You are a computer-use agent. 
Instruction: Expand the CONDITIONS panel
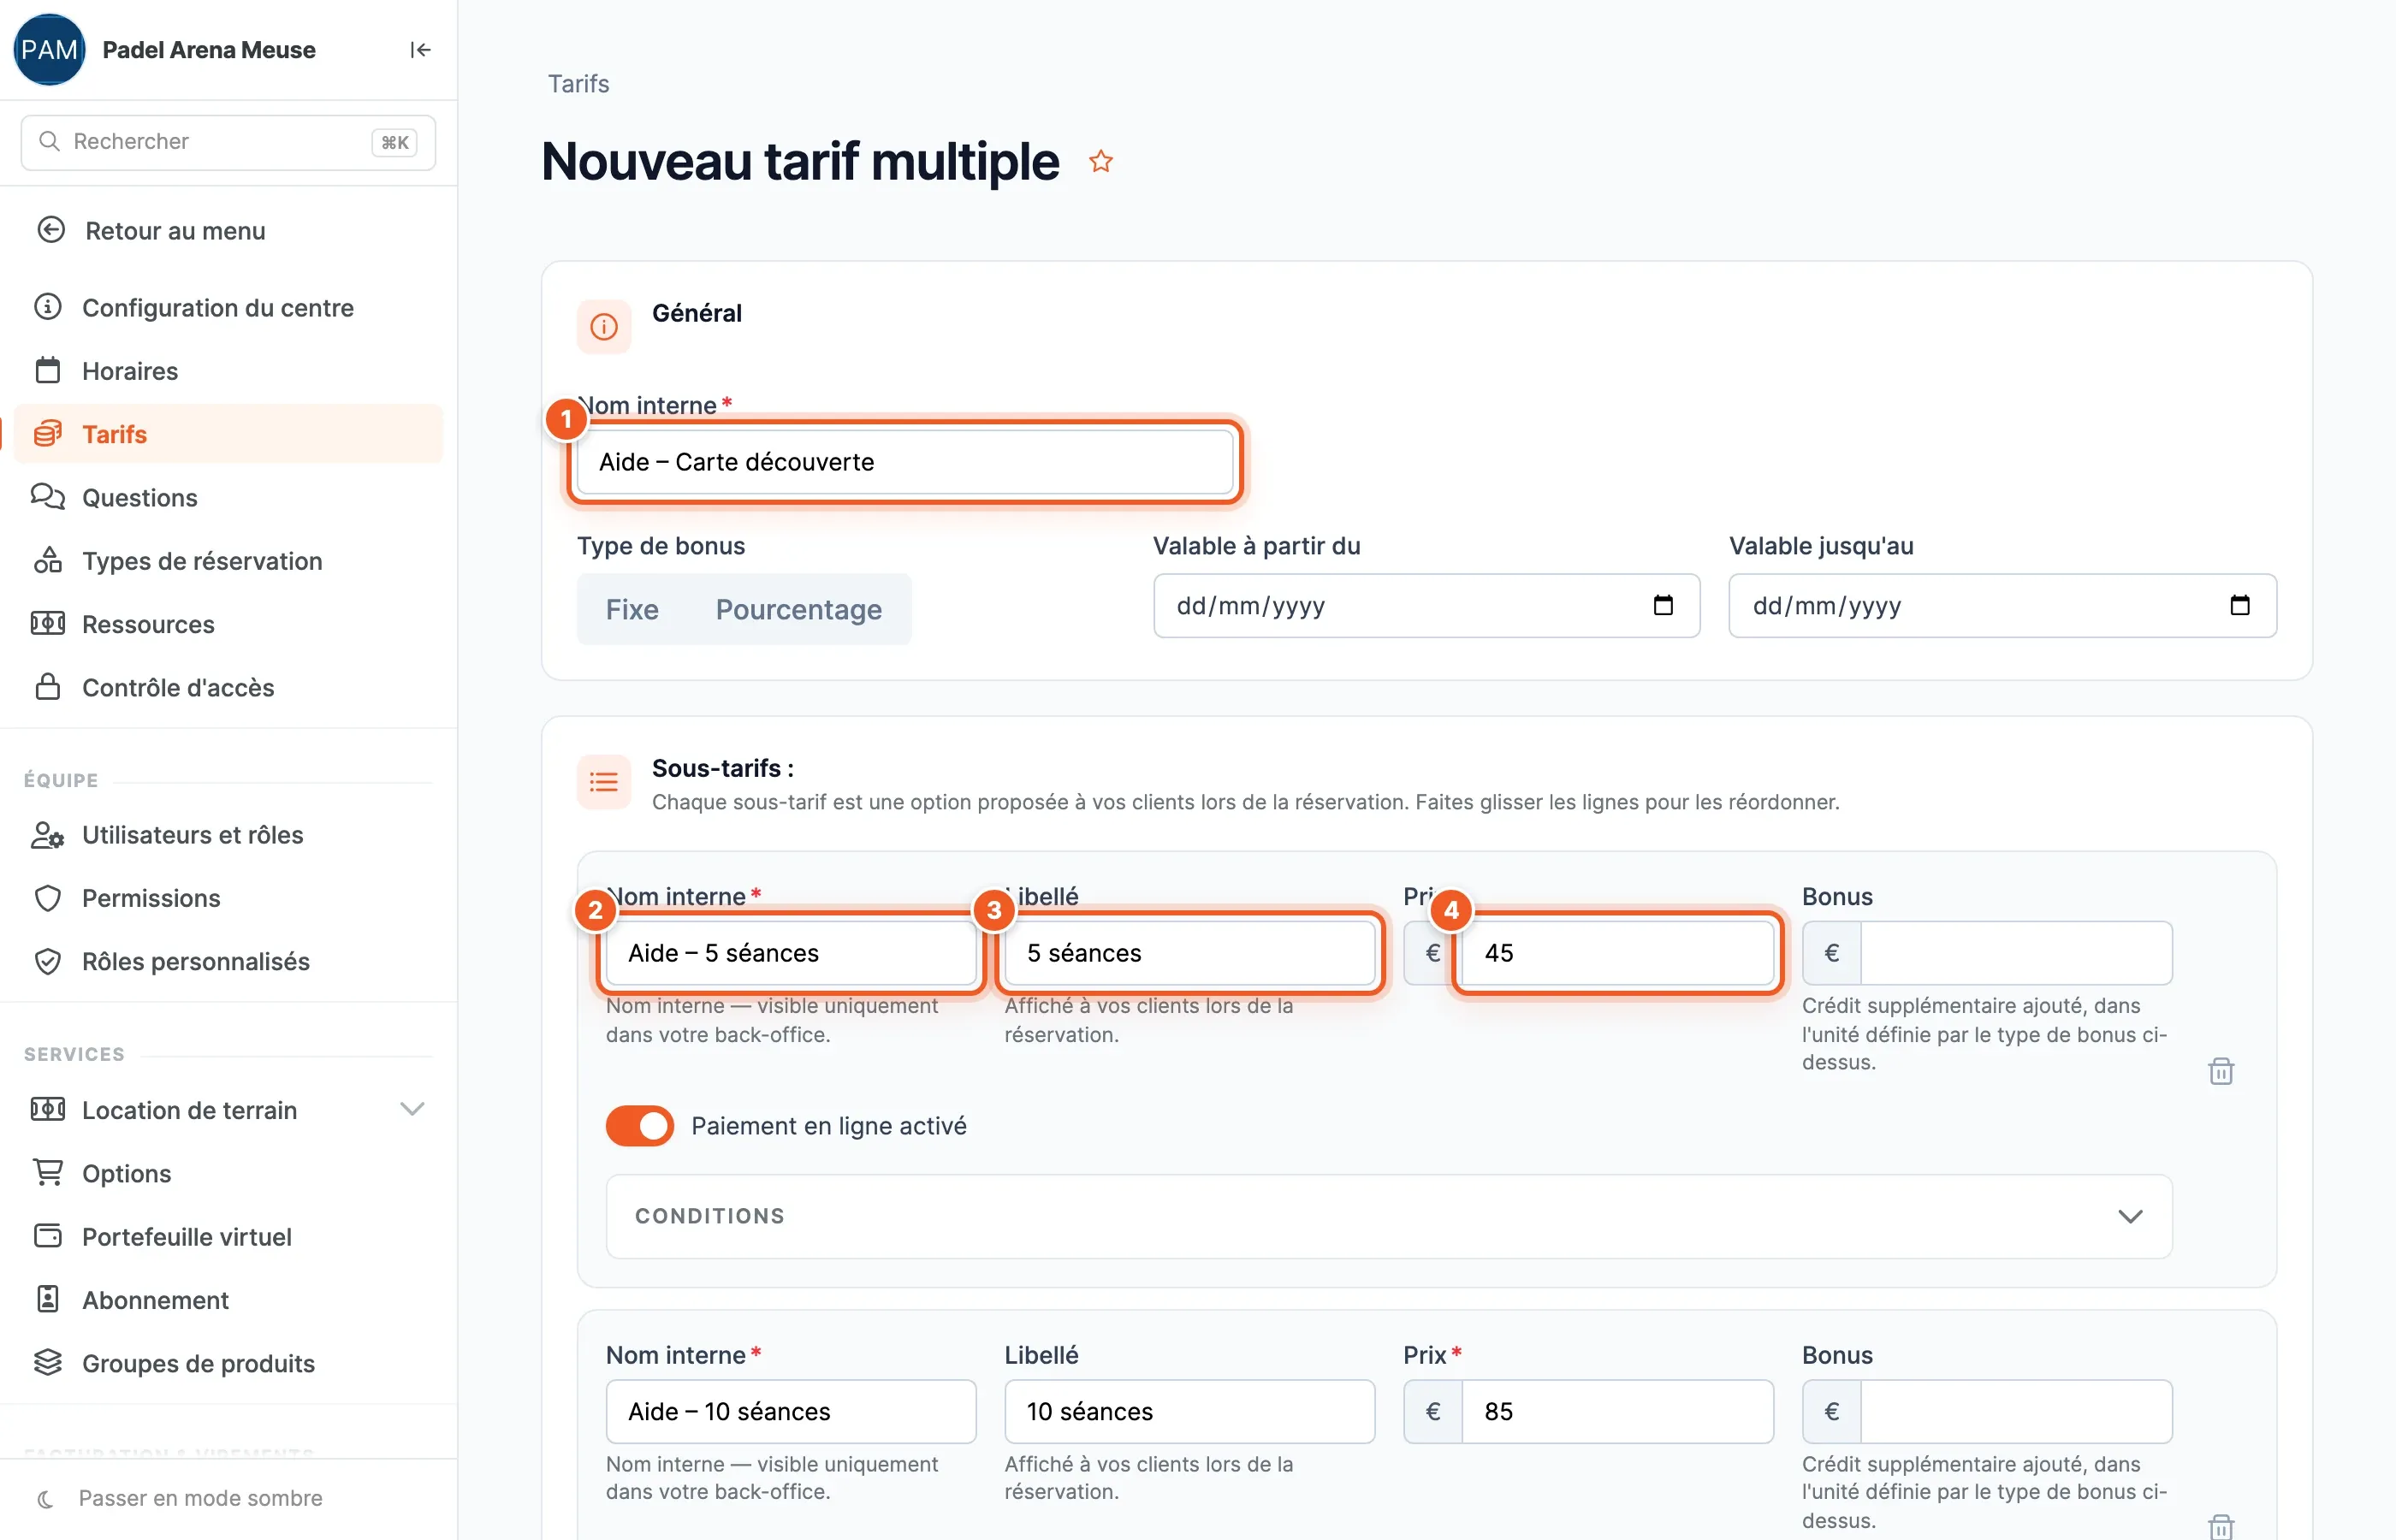point(1388,1216)
